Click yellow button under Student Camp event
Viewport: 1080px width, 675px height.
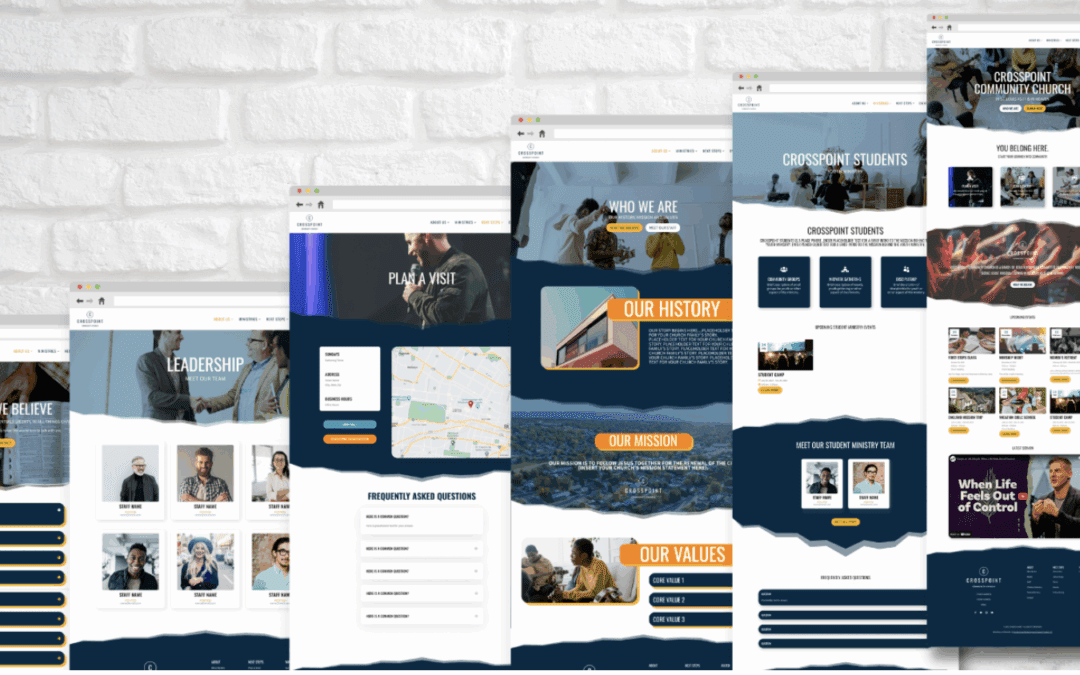[x=769, y=390]
